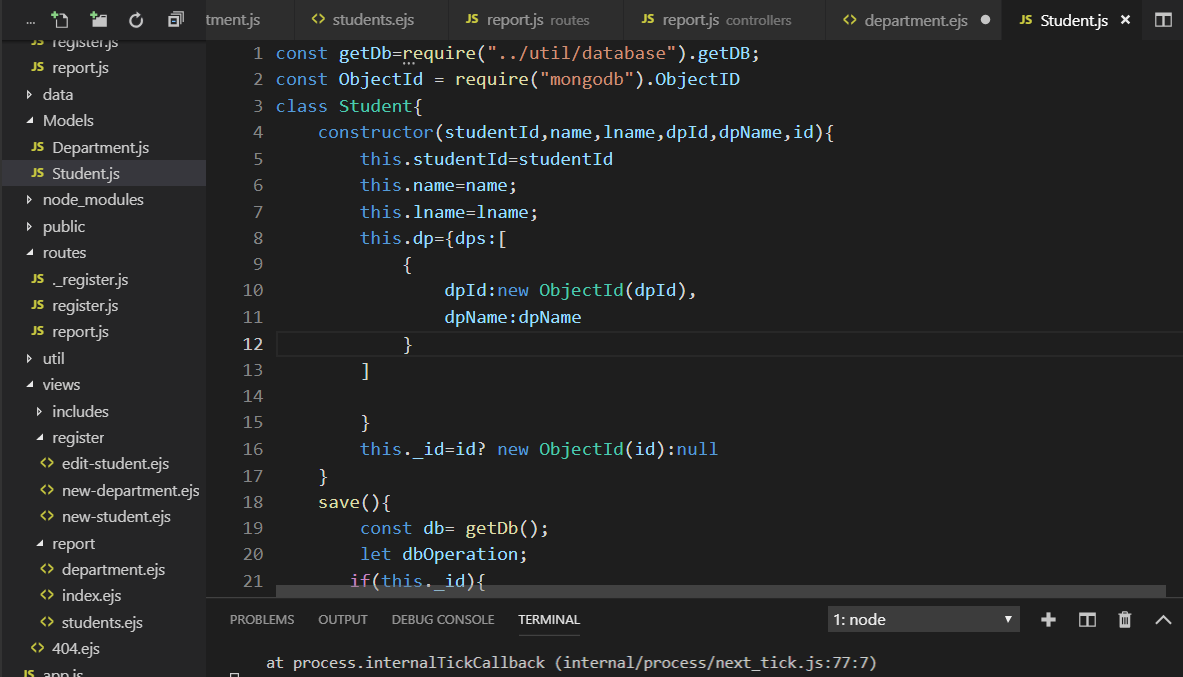This screenshot has width=1183, height=677.
Task: Collapse the views folder
Action: (x=103, y=385)
